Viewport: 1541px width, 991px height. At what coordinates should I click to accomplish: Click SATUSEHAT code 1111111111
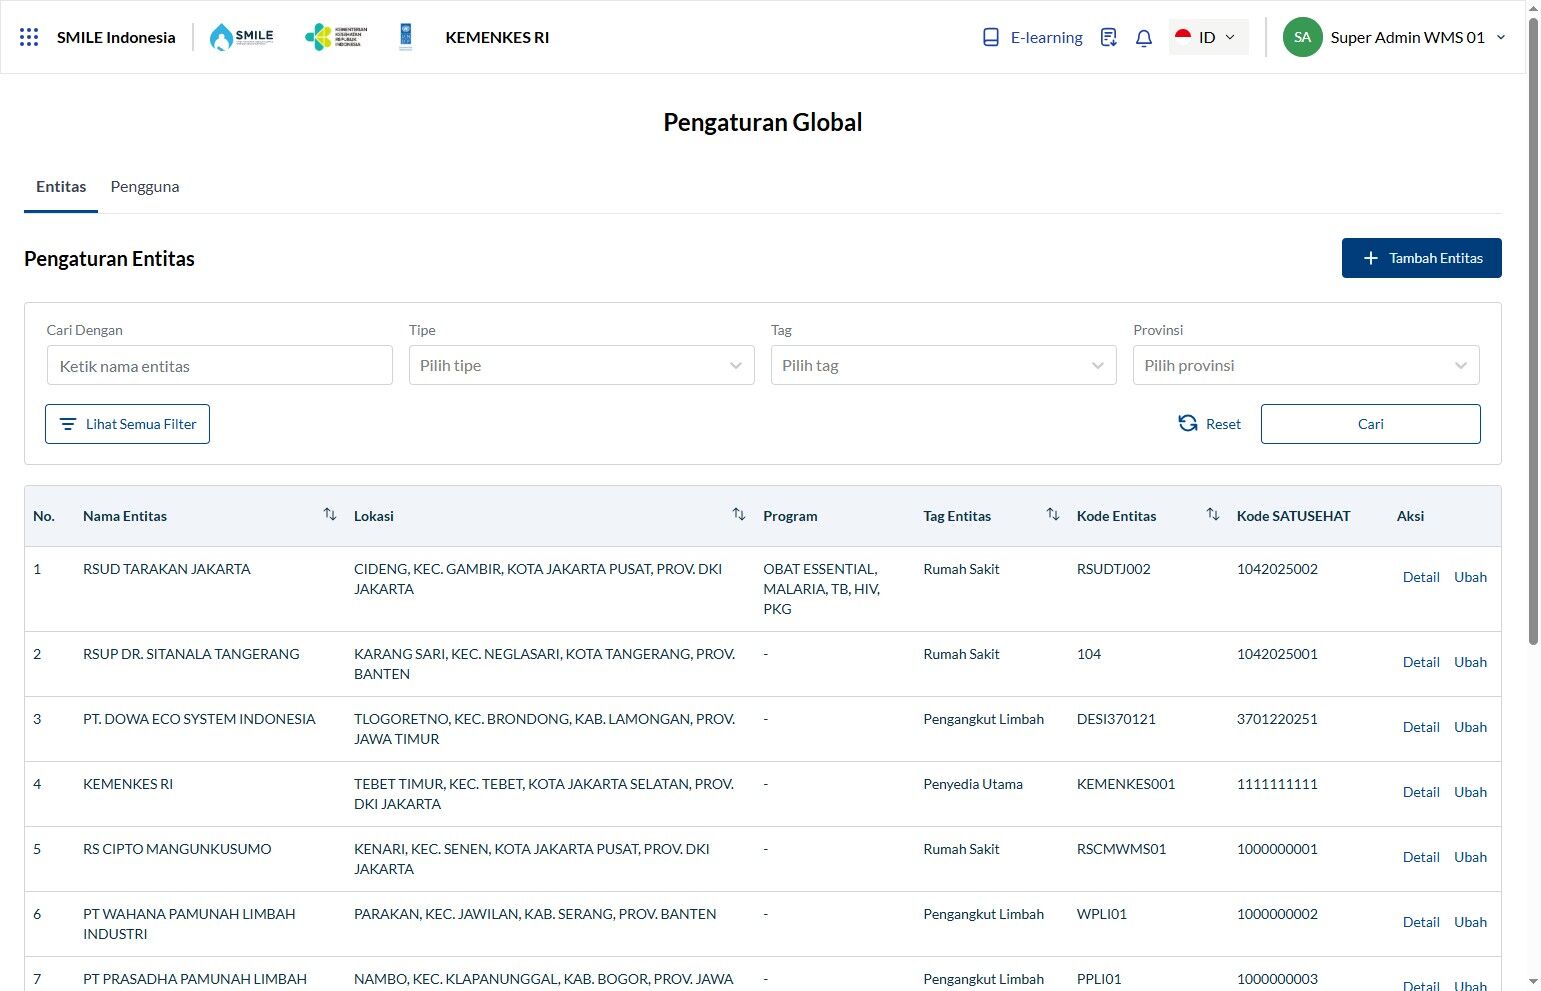(1277, 784)
